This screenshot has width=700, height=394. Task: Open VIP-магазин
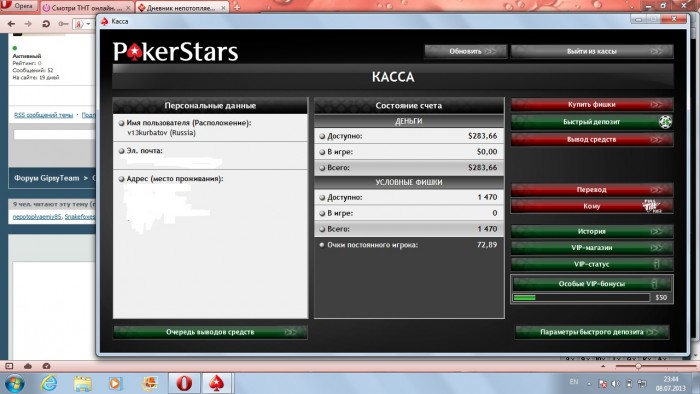coord(592,248)
